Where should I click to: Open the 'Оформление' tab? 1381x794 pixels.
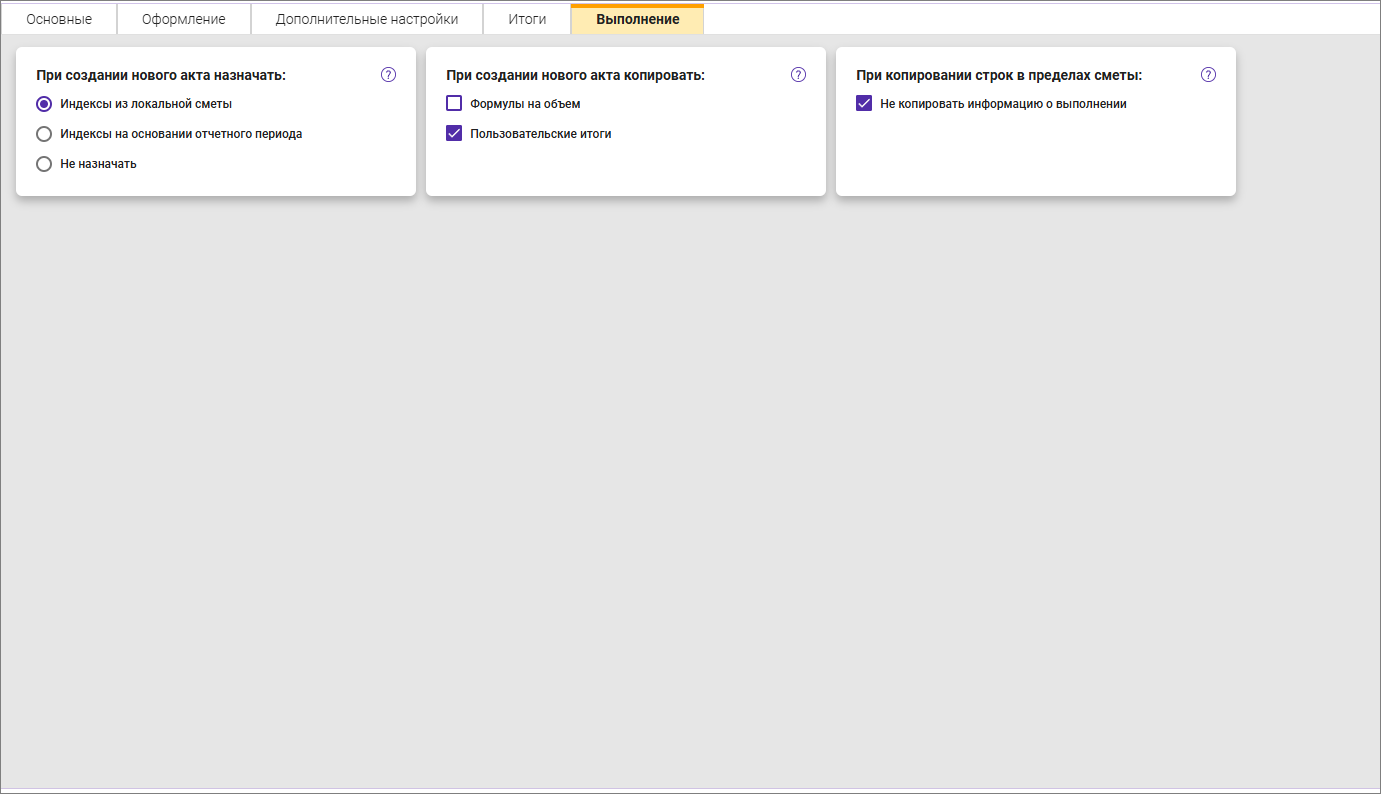[x=183, y=20]
